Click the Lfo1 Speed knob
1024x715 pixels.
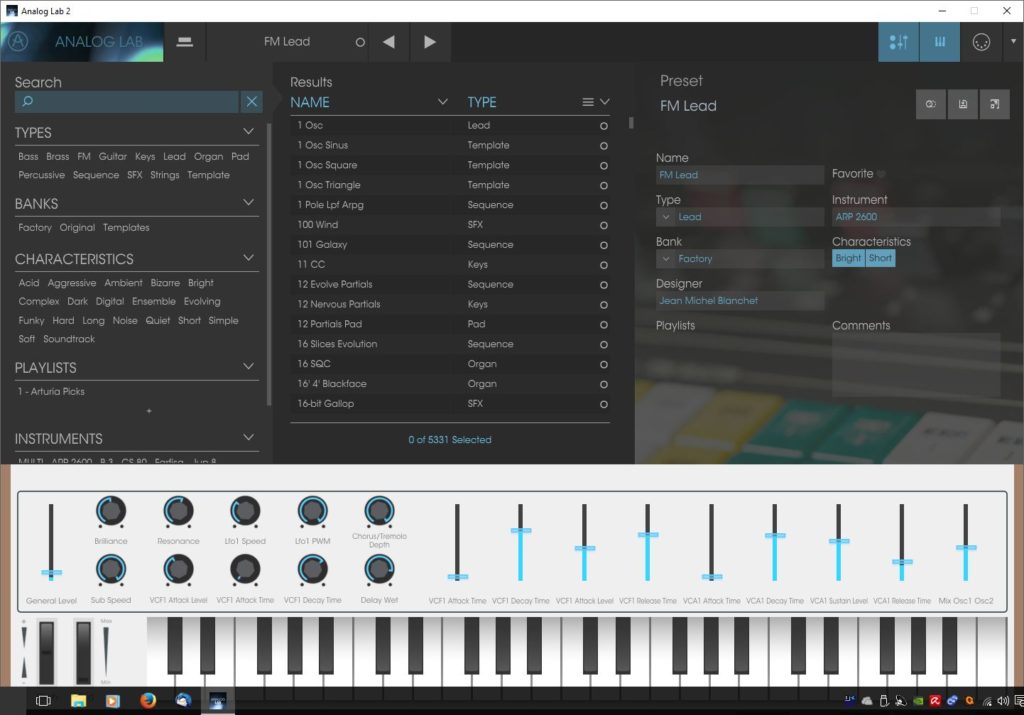(245, 511)
